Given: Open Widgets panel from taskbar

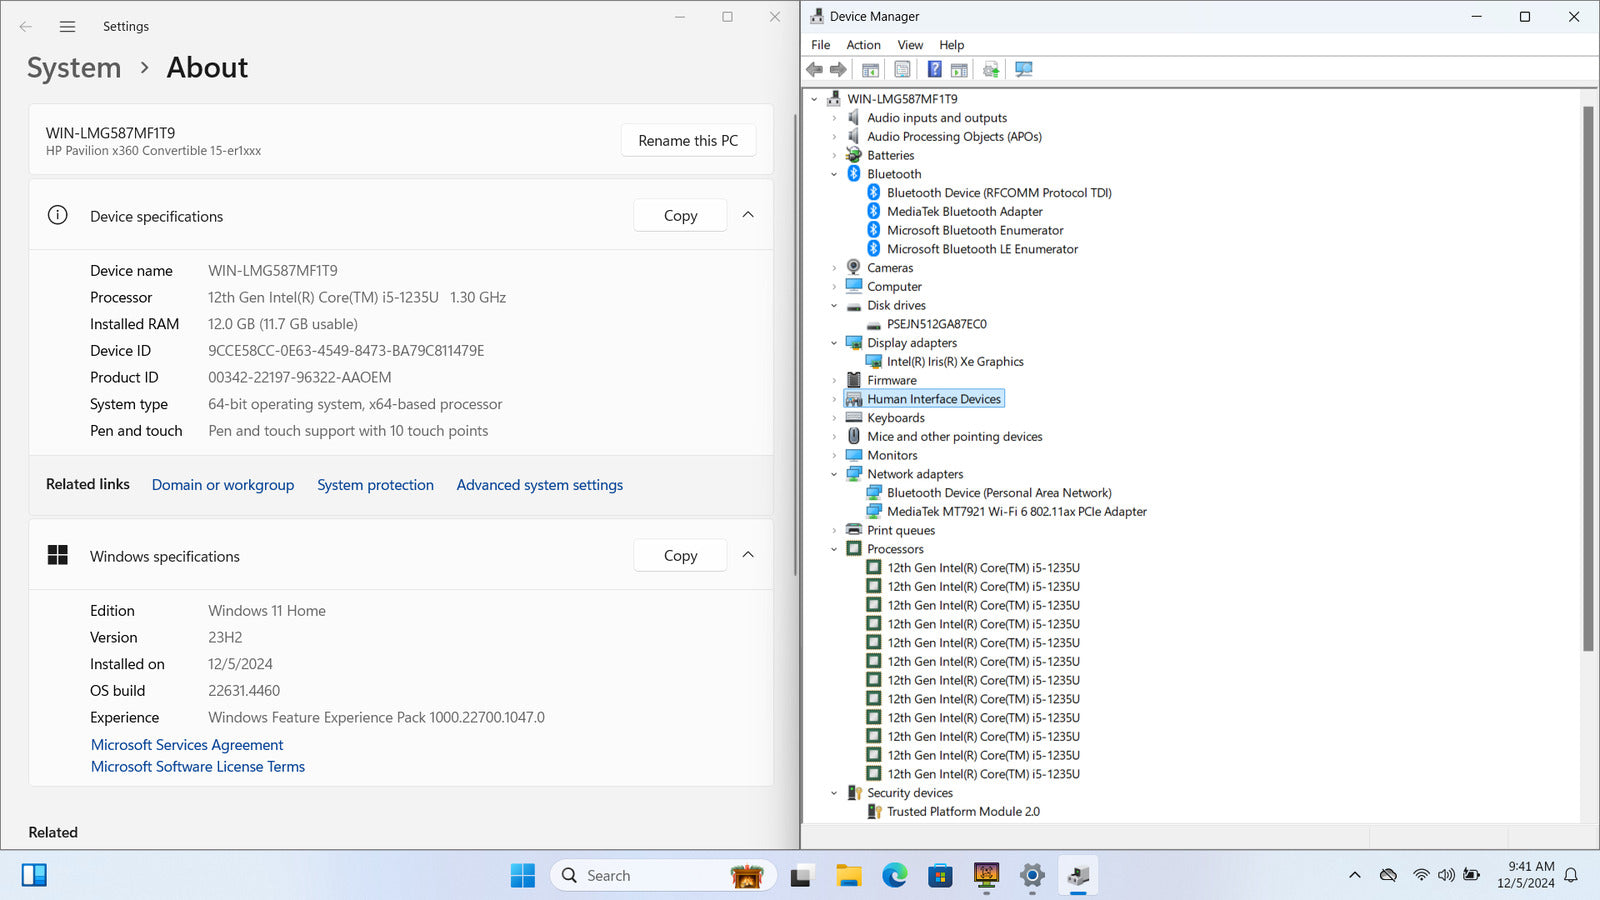Looking at the screenshot, I should pos(34,876).
